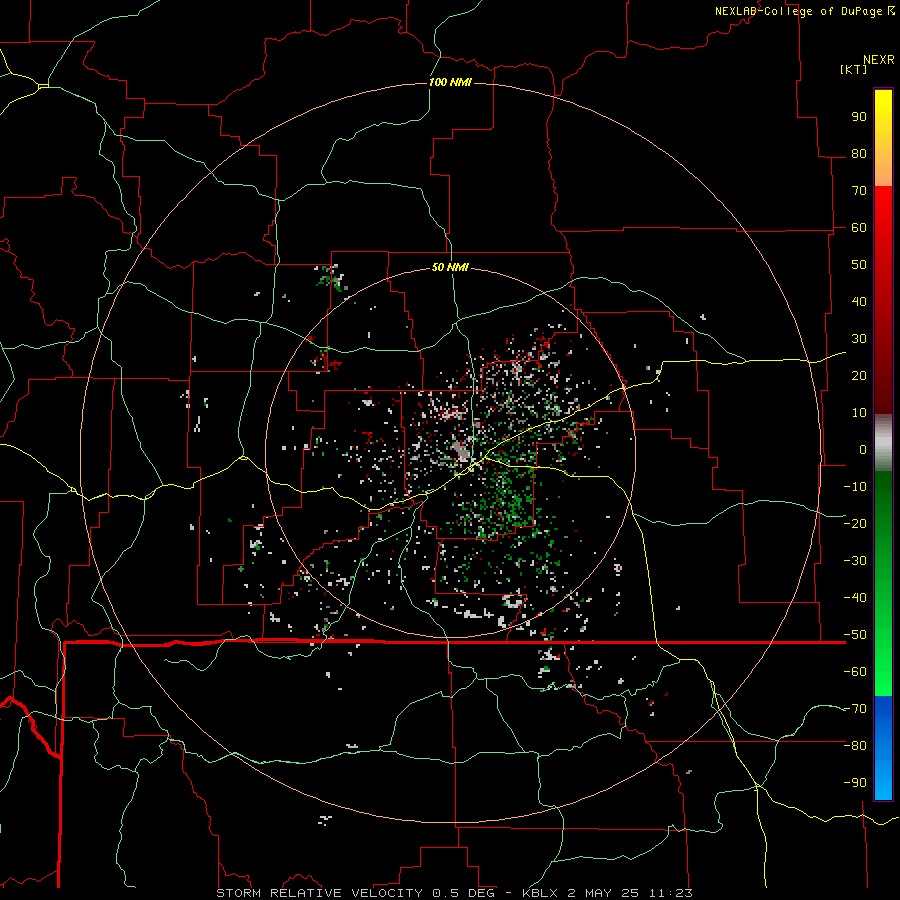Click the 11:23 timestamp text

pos(670,893)
